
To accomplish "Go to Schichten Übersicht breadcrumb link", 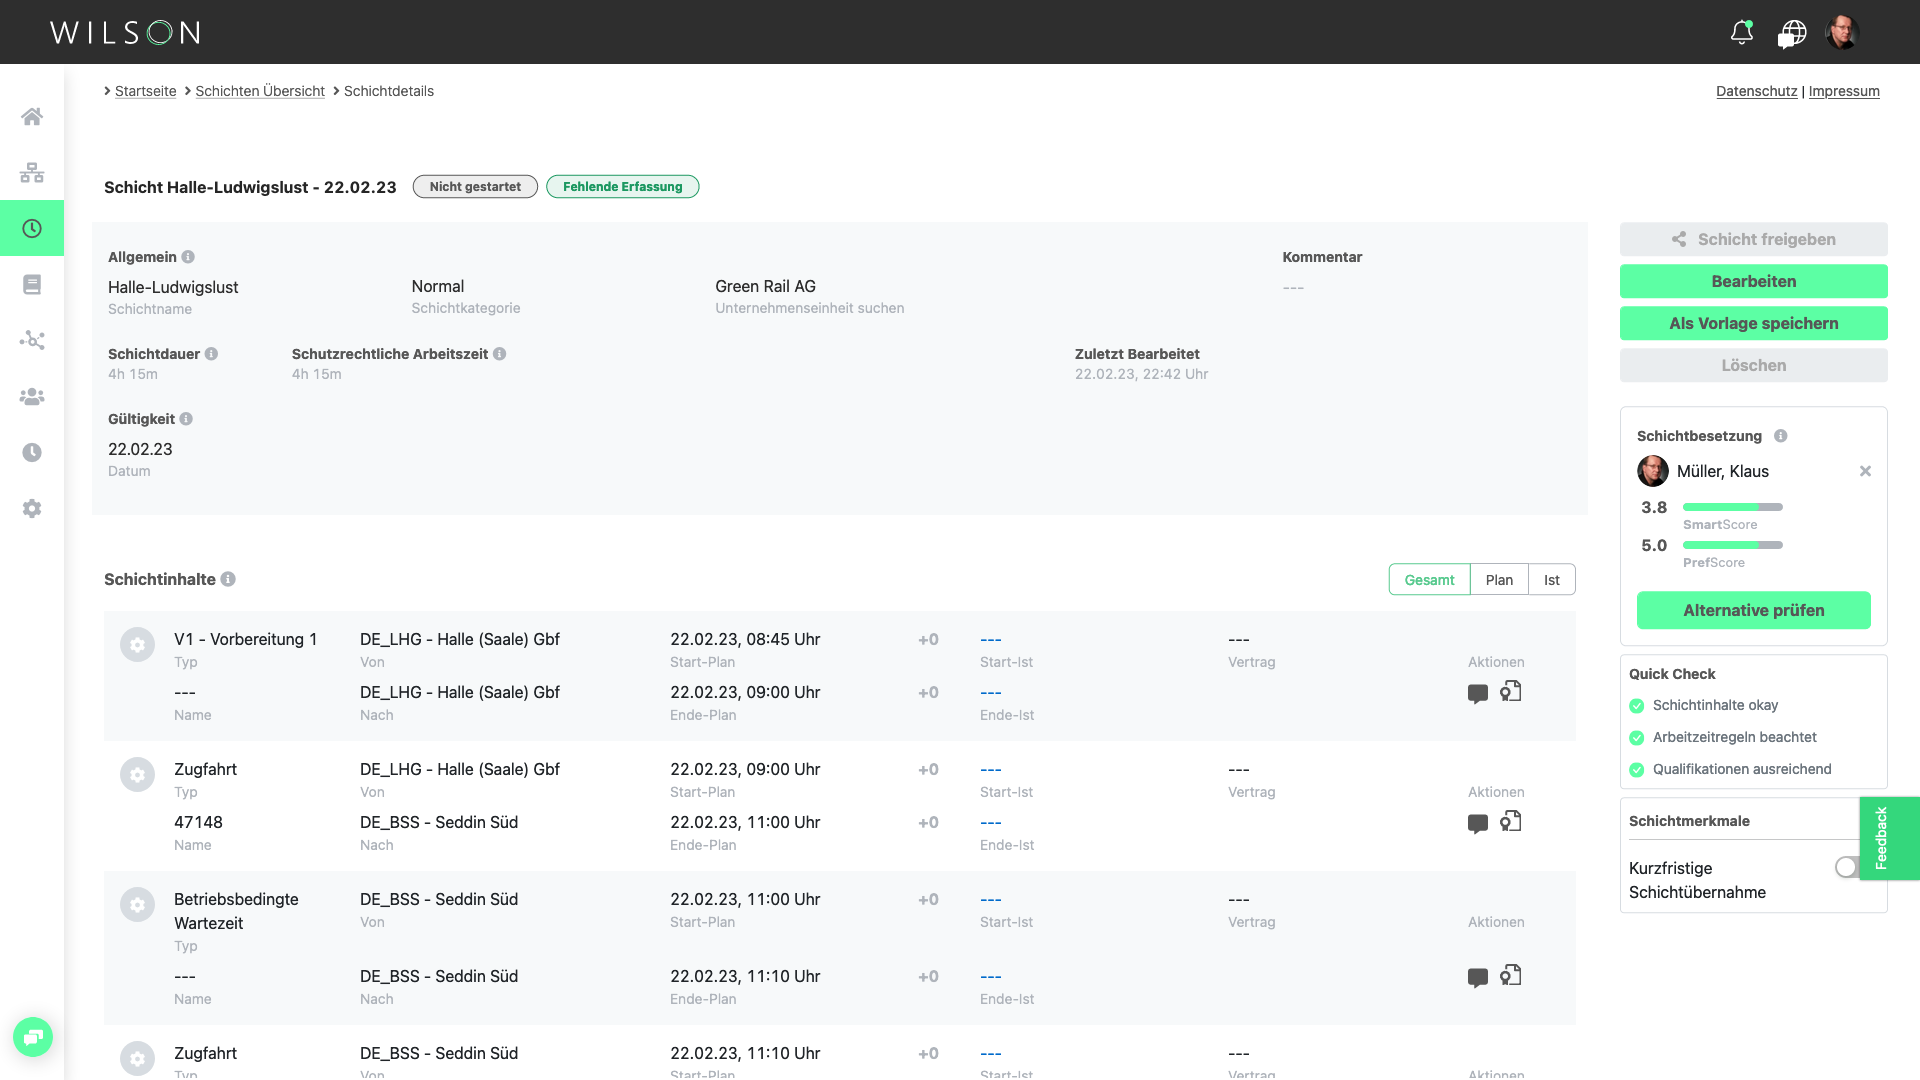I will (260, 91).
